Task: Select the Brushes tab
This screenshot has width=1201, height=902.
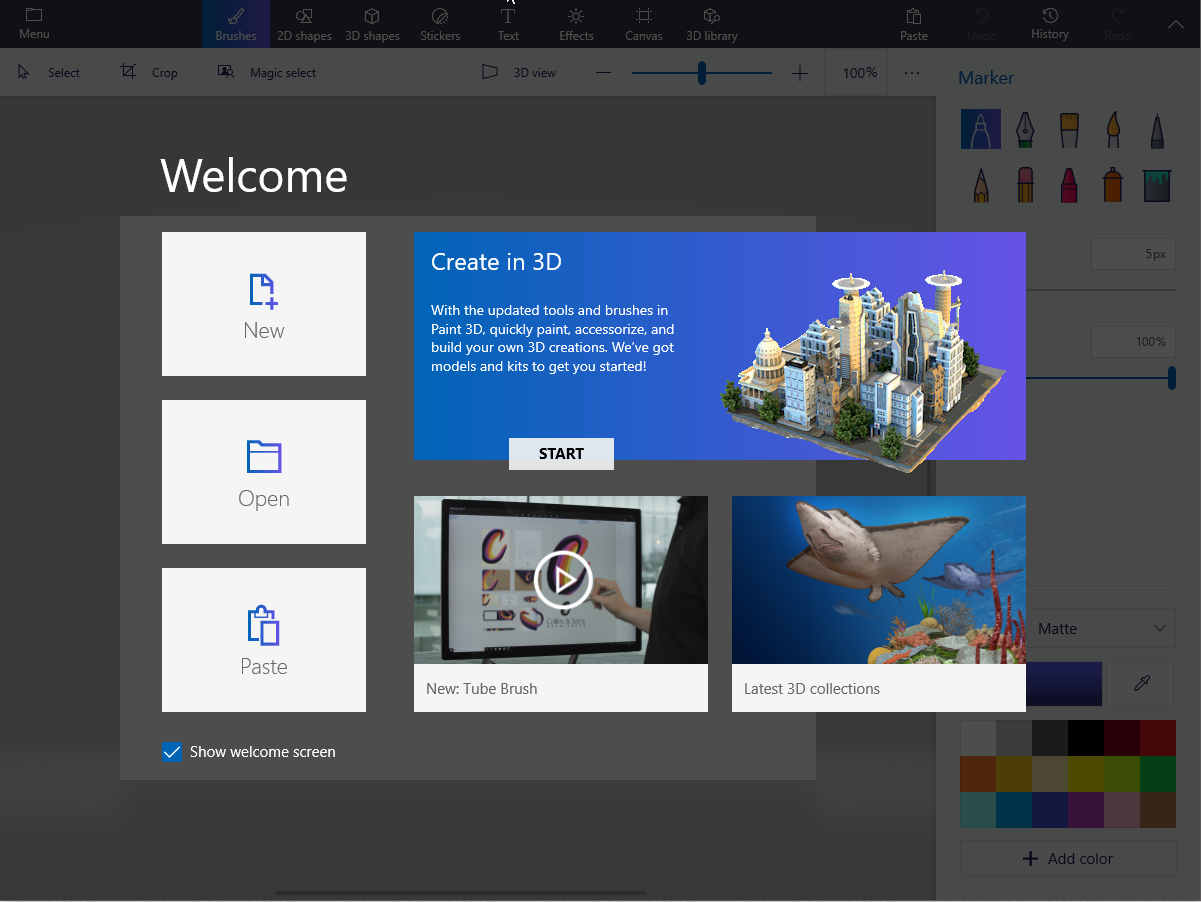Action: point(236,24)
